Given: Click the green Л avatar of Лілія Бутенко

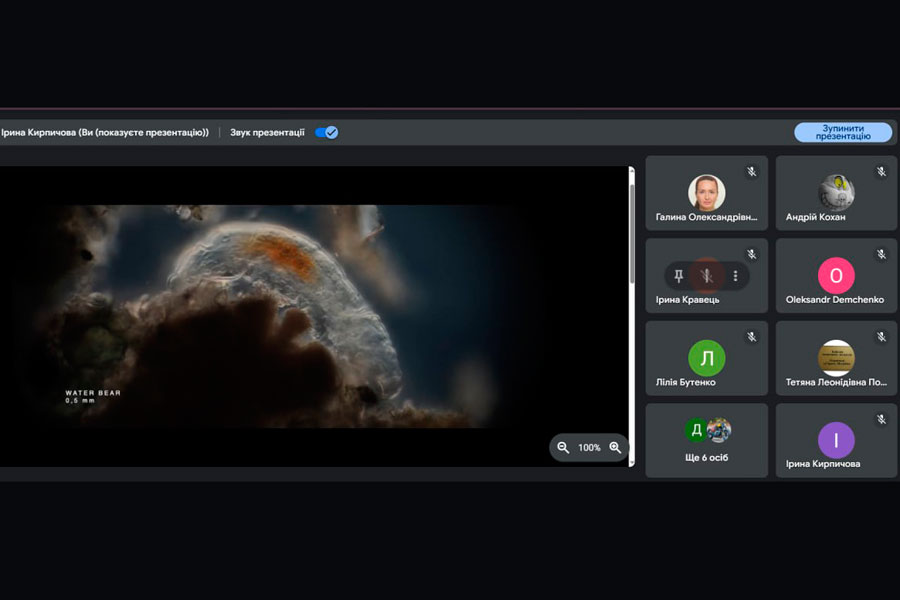Looking at the screenshot, I should tap(706, 358).
